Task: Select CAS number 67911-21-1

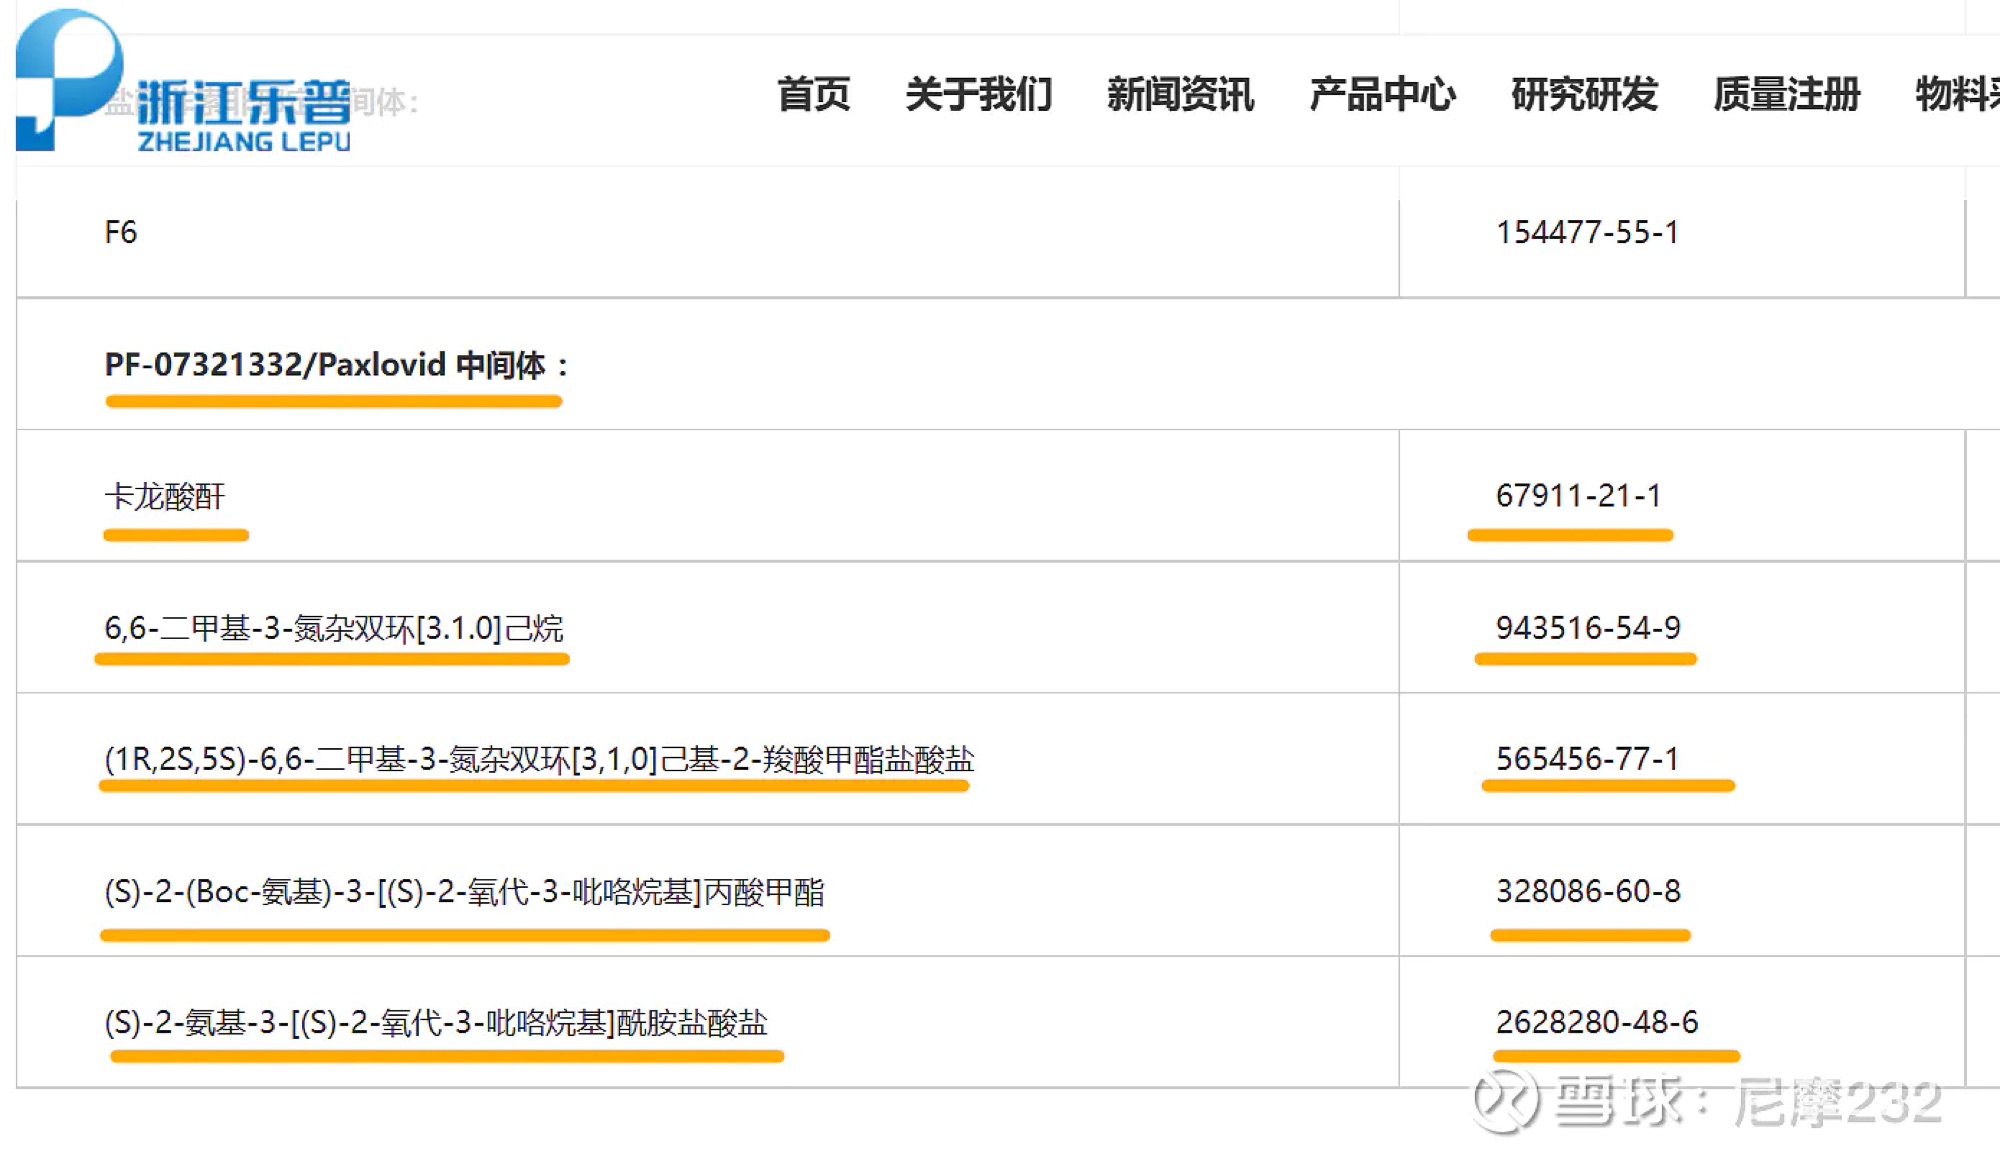Action: click(1578, 496)
